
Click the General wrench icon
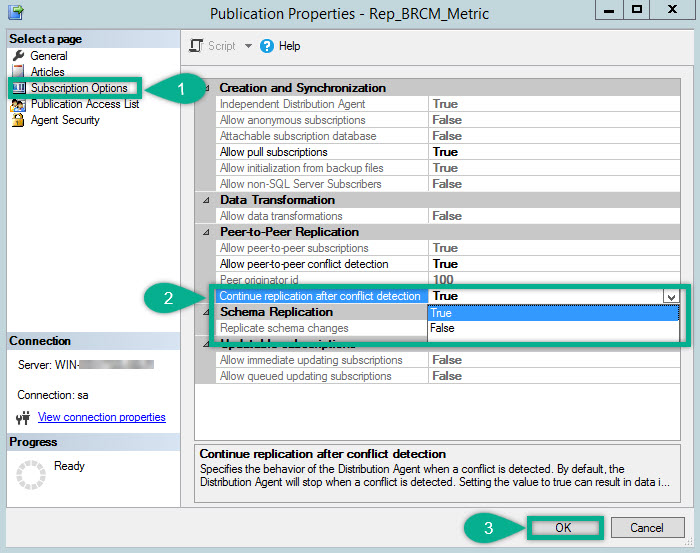click(x=18, y=55)
